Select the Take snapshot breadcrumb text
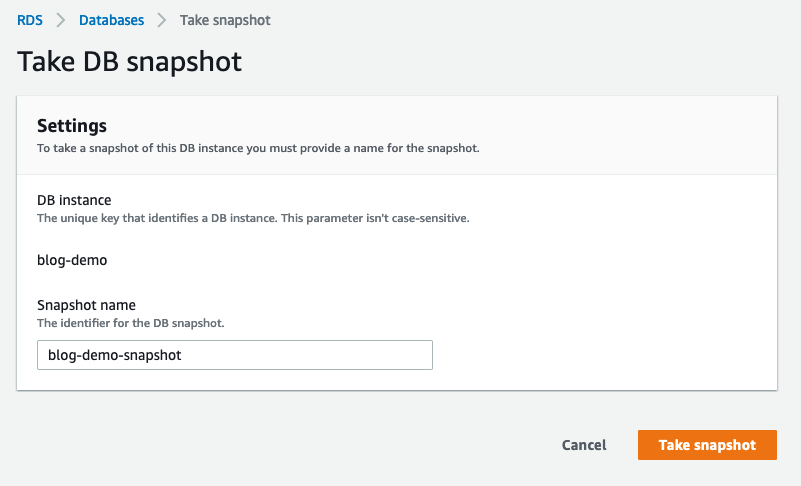This screenshot has height=486, width=801. [225, 20]
